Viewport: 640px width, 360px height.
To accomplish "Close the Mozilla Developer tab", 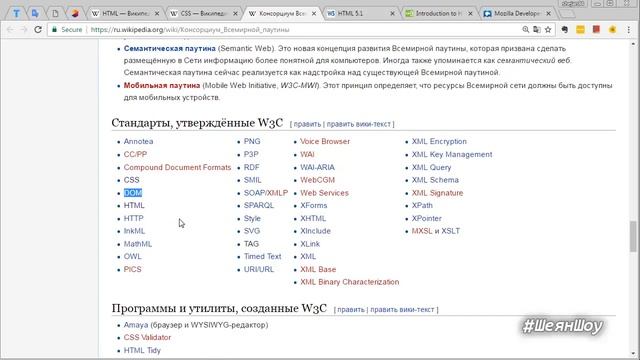I will pos(549,13).
